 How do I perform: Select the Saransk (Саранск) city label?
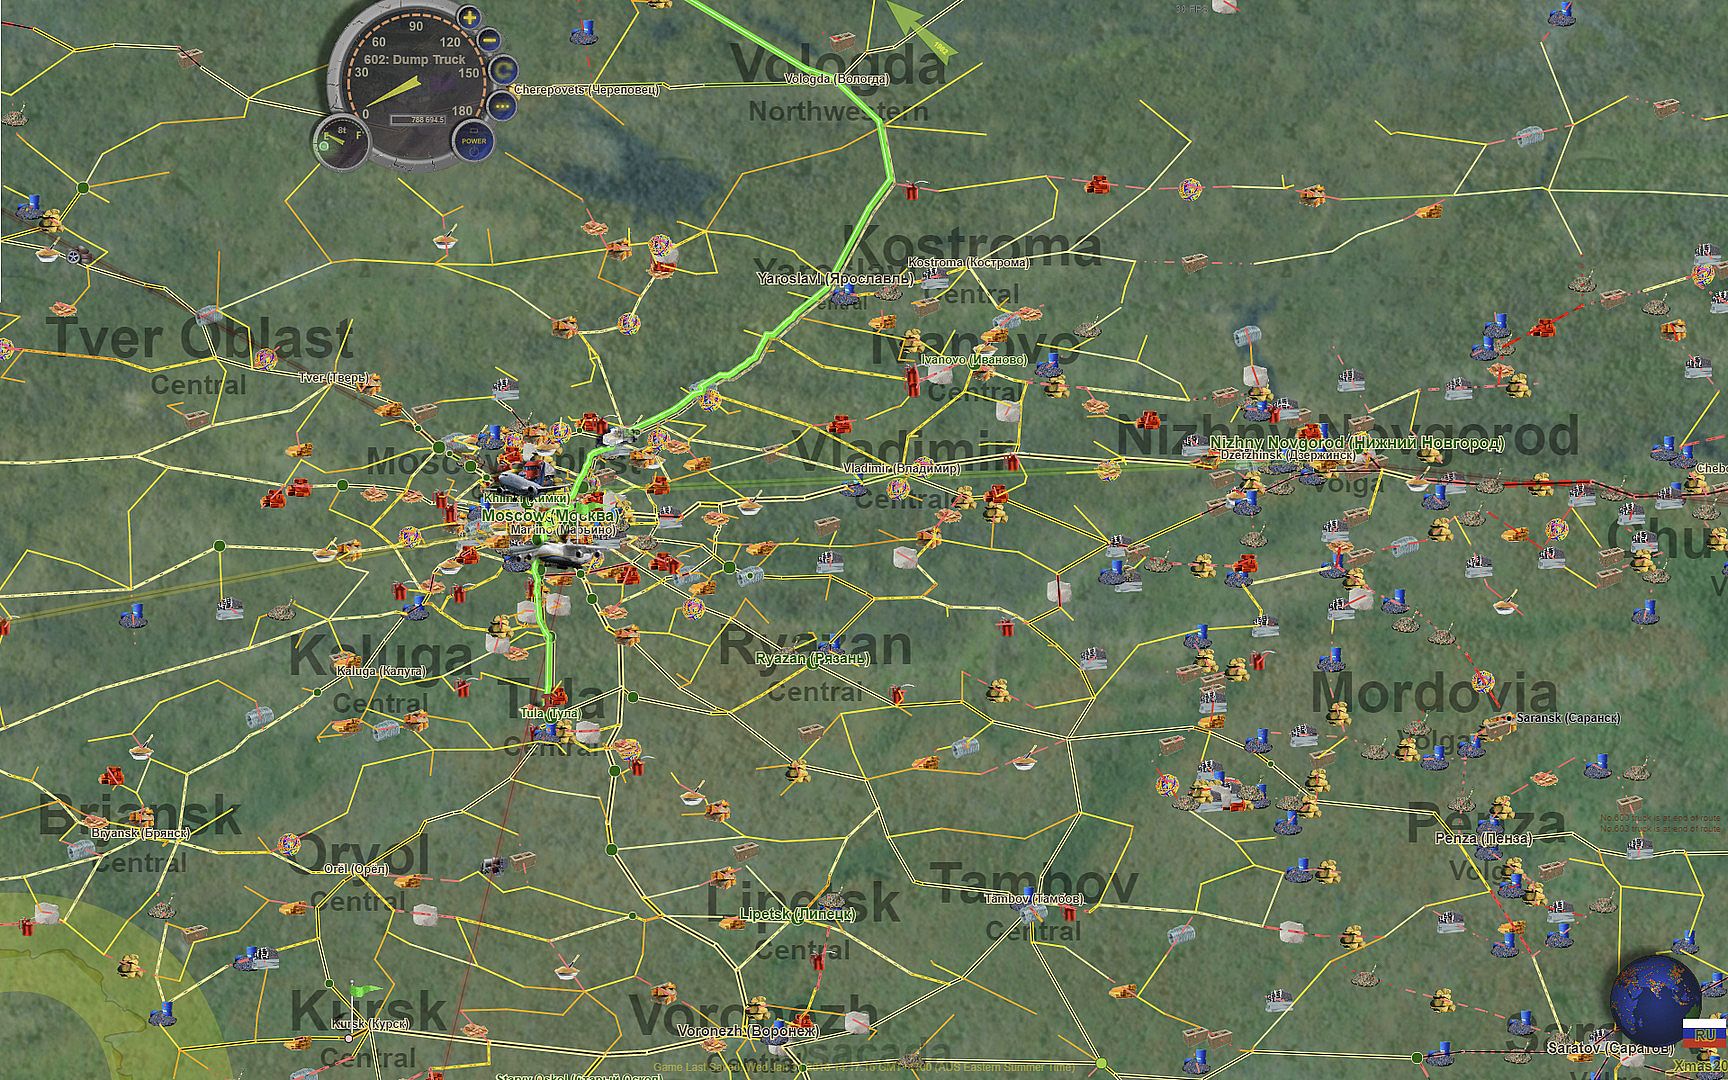(1568, 718)
